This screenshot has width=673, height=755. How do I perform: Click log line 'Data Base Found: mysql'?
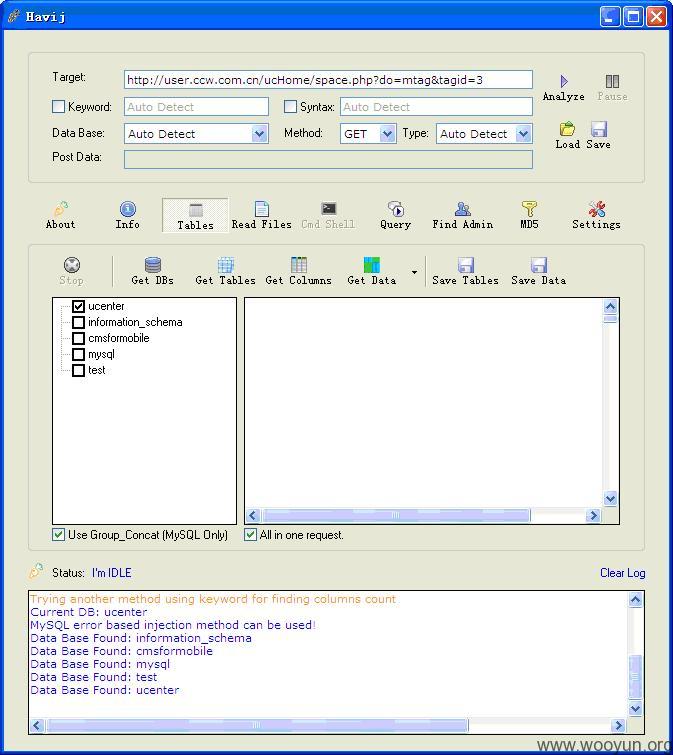click(x=100, y=664)
